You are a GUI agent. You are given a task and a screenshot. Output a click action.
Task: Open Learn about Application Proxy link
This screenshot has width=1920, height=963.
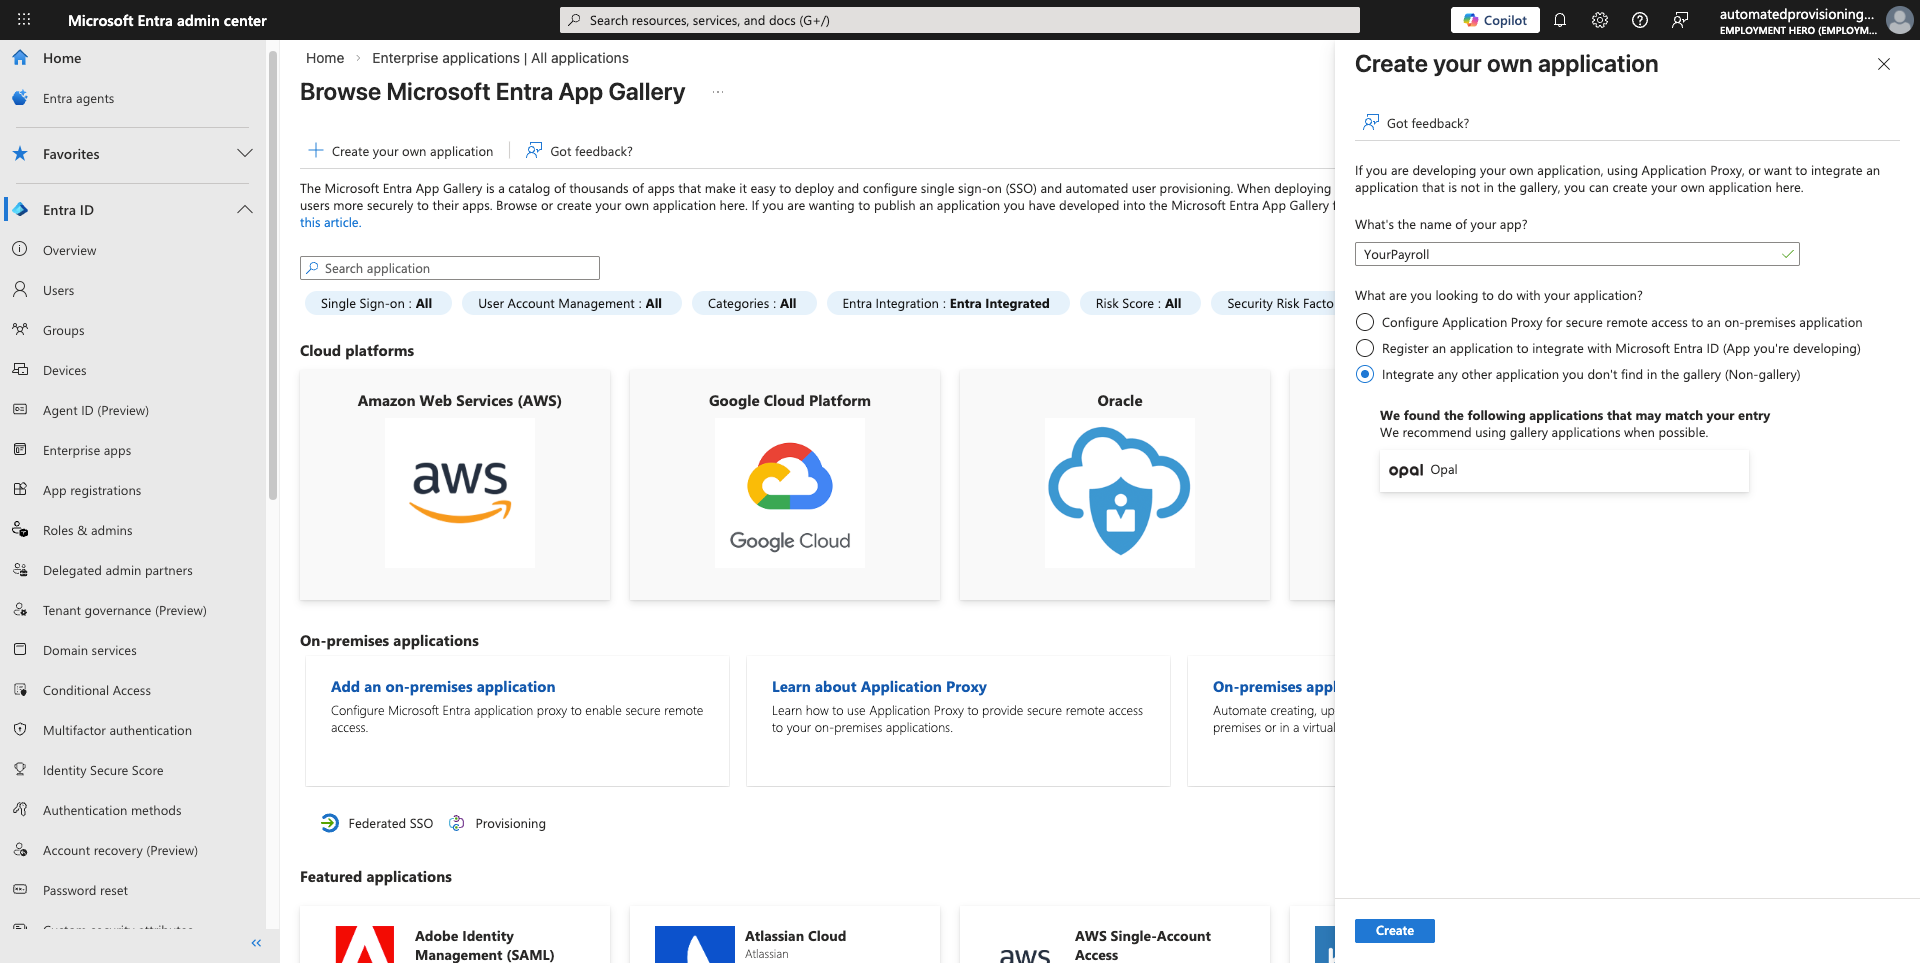click(x=879, y=687)
